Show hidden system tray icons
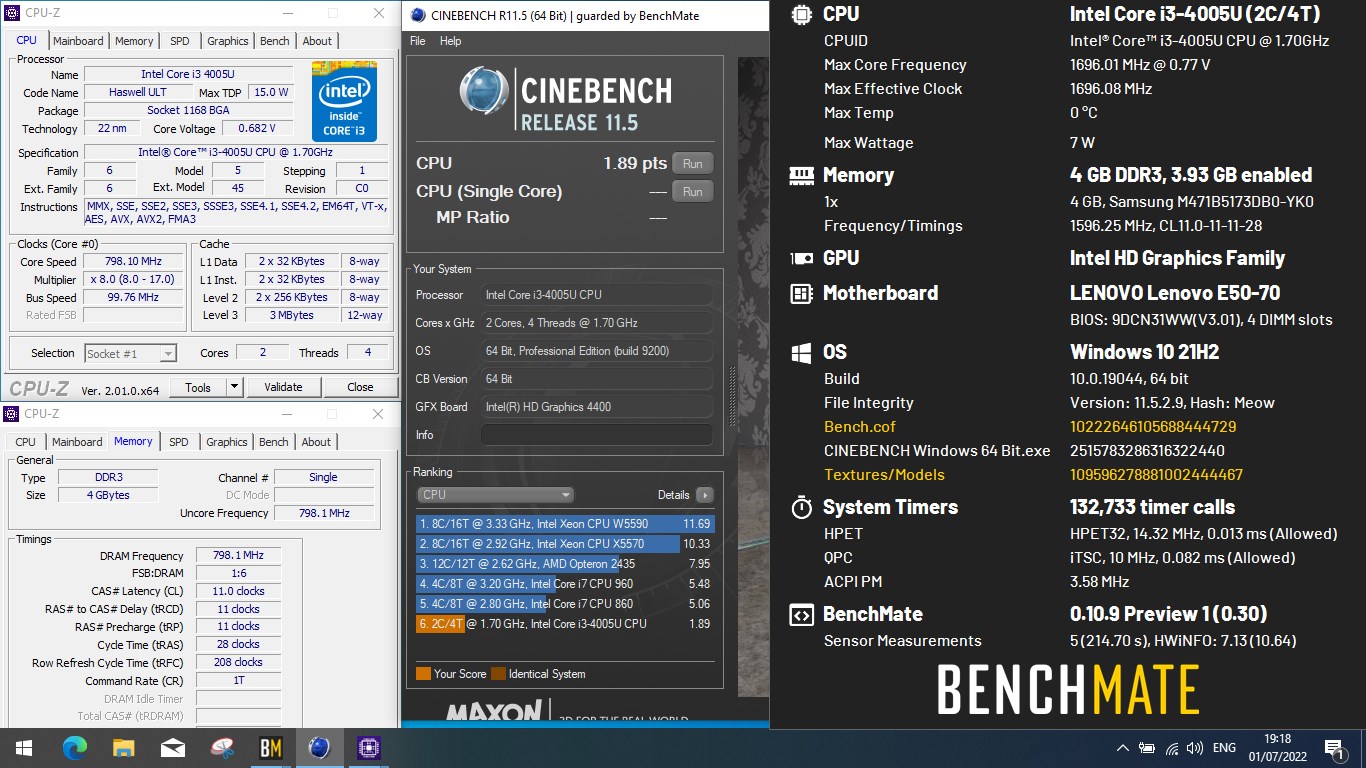The height and width of the screenshot is (768, 1366). [x=1123, y=748]
